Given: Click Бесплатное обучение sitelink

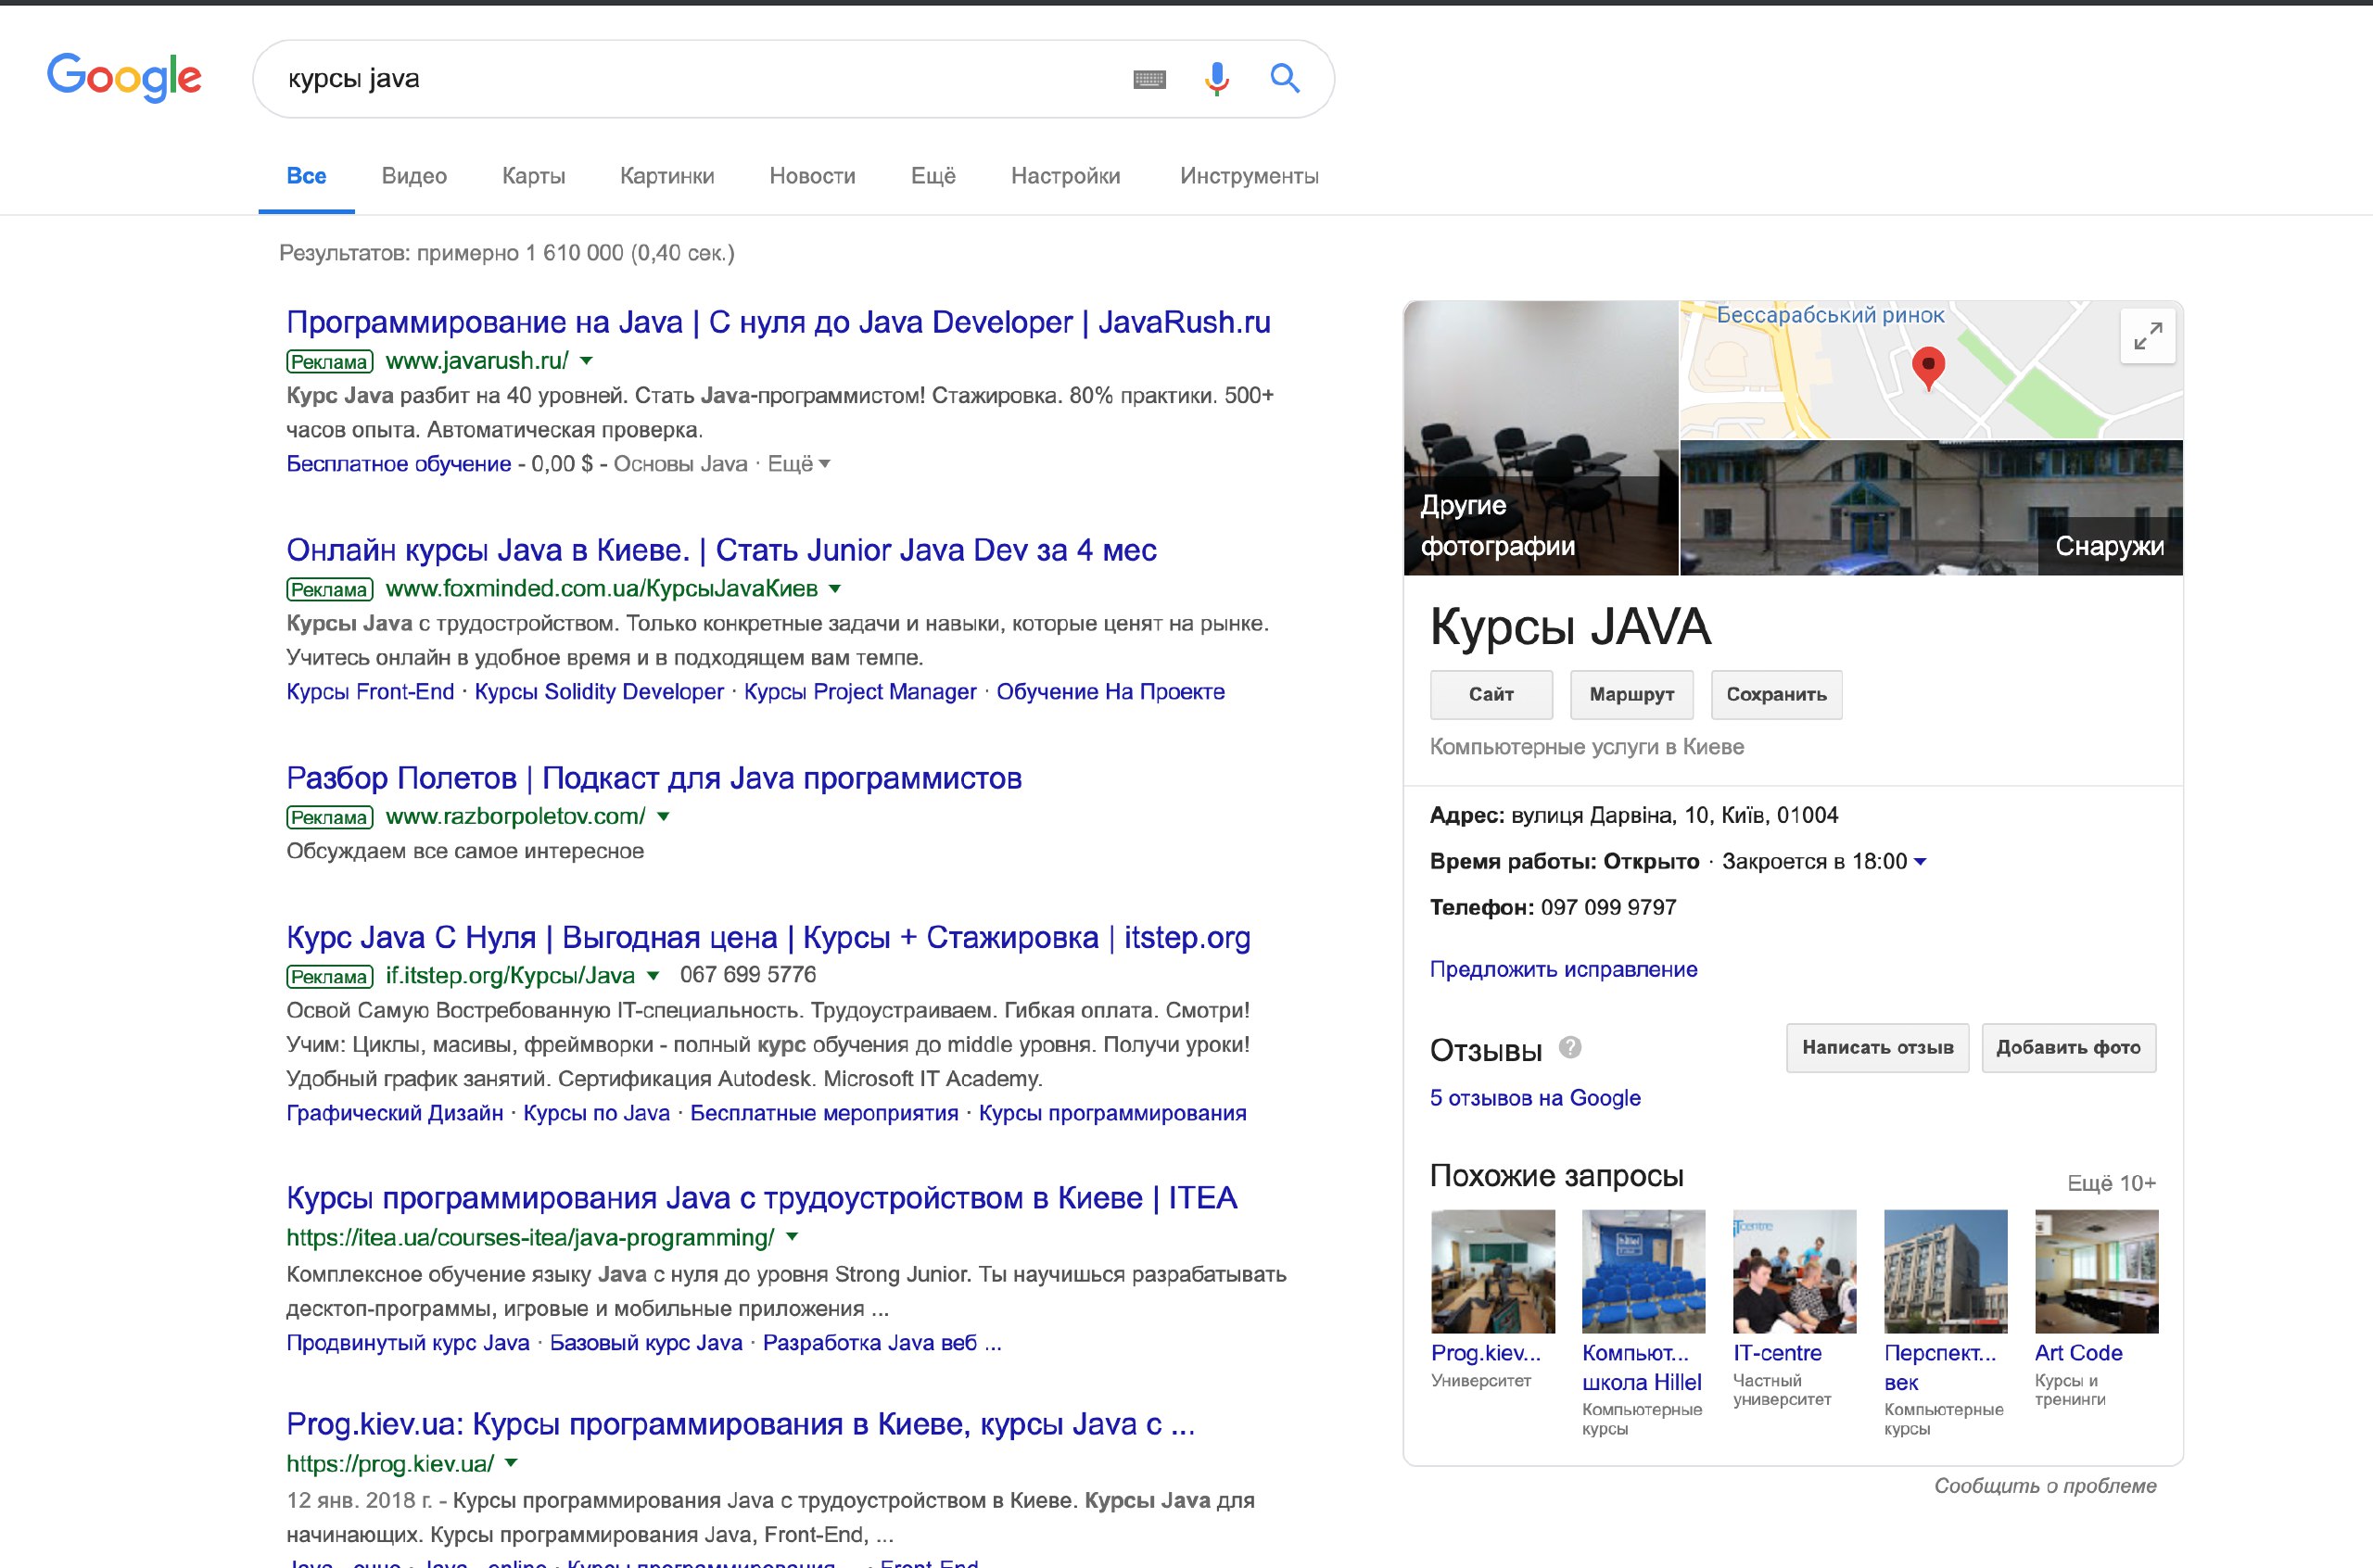Looking at the screenshot, I should [x=398, y=464].
